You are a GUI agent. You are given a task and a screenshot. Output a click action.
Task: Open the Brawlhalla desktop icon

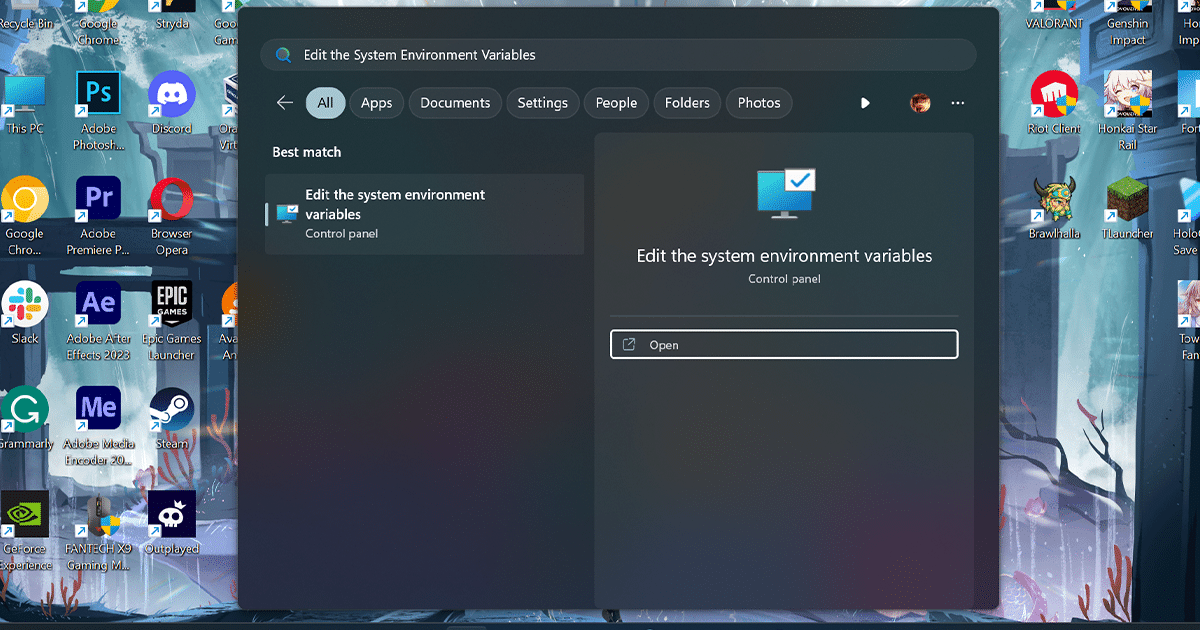tap(1054, 200)
